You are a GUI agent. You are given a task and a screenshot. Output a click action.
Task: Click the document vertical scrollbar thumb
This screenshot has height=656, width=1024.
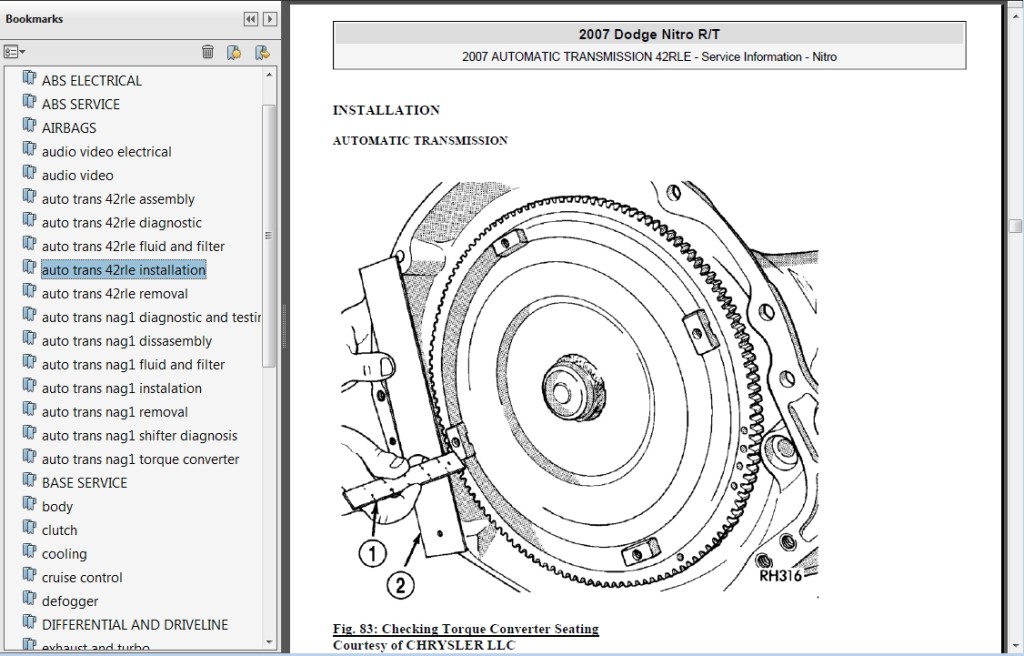tap(1015, 225)
